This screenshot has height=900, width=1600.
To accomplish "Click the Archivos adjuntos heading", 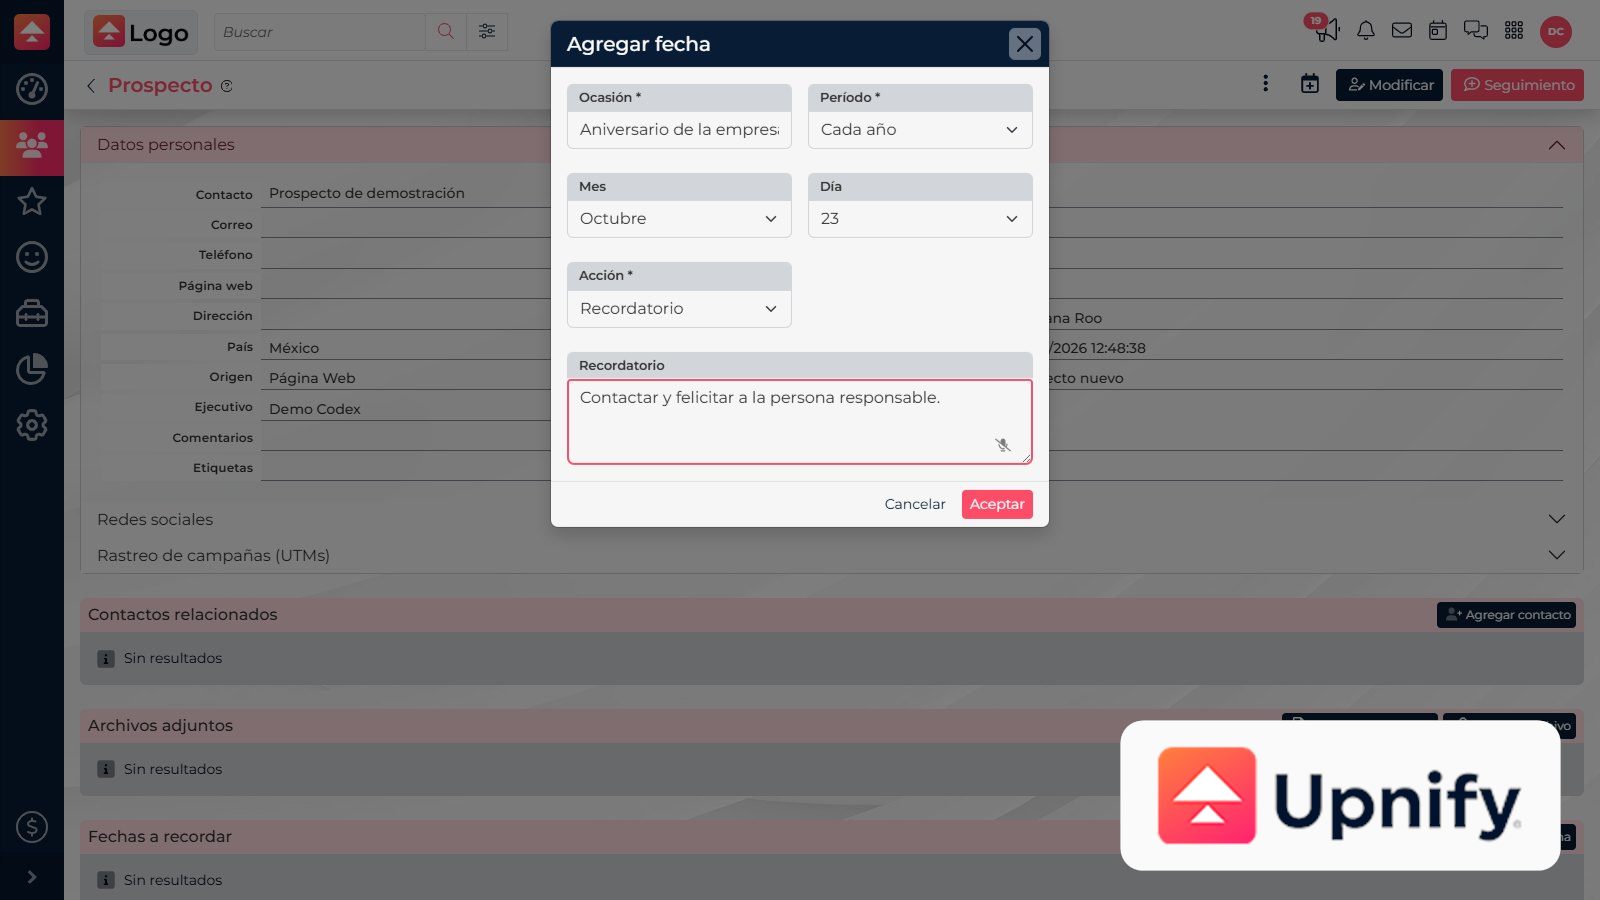I will point(160,726).
